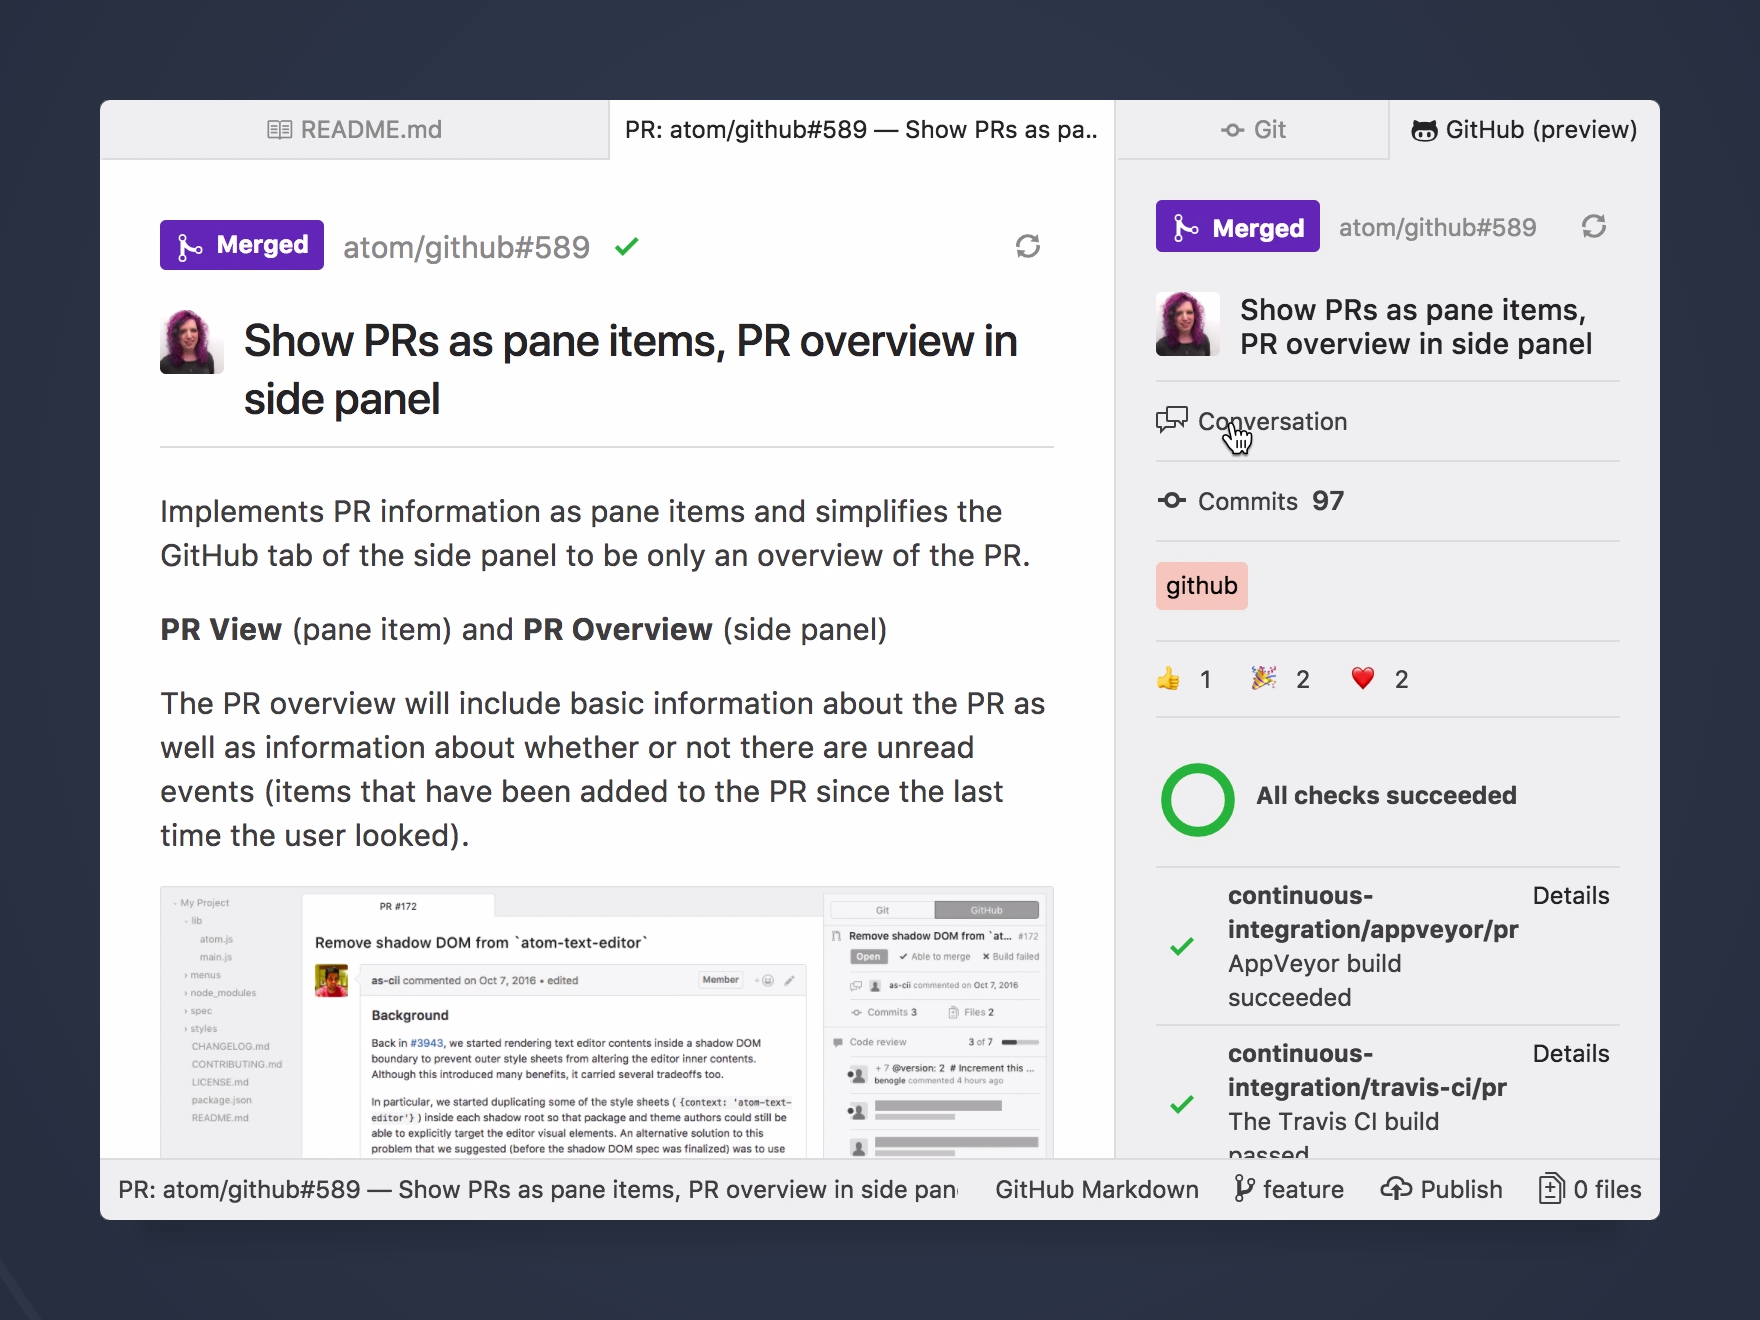Click the Commits icon in side panel
The height and width of the screenshot is (1320, 1760).
(x=1172, y=500)
